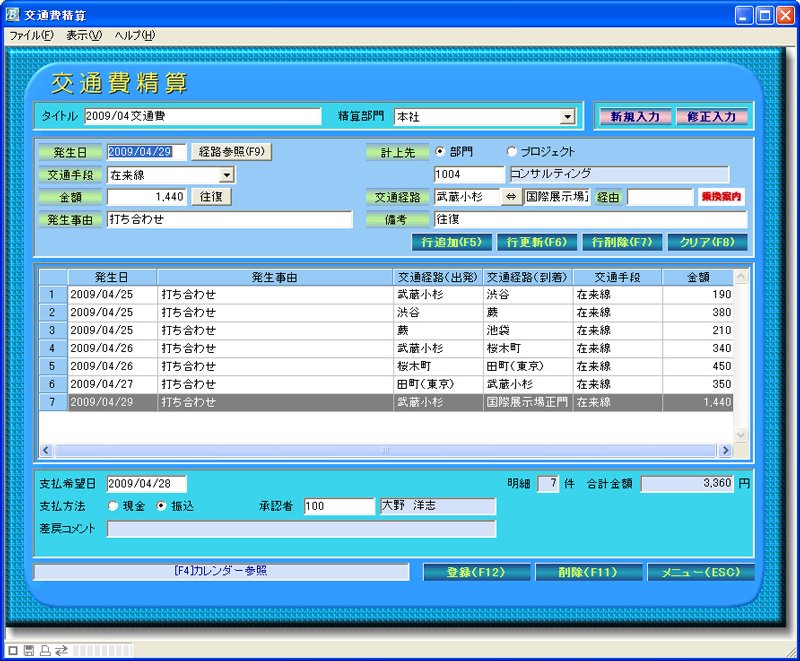
Task: Click the app icon in title bar
Action: [12, 15]
